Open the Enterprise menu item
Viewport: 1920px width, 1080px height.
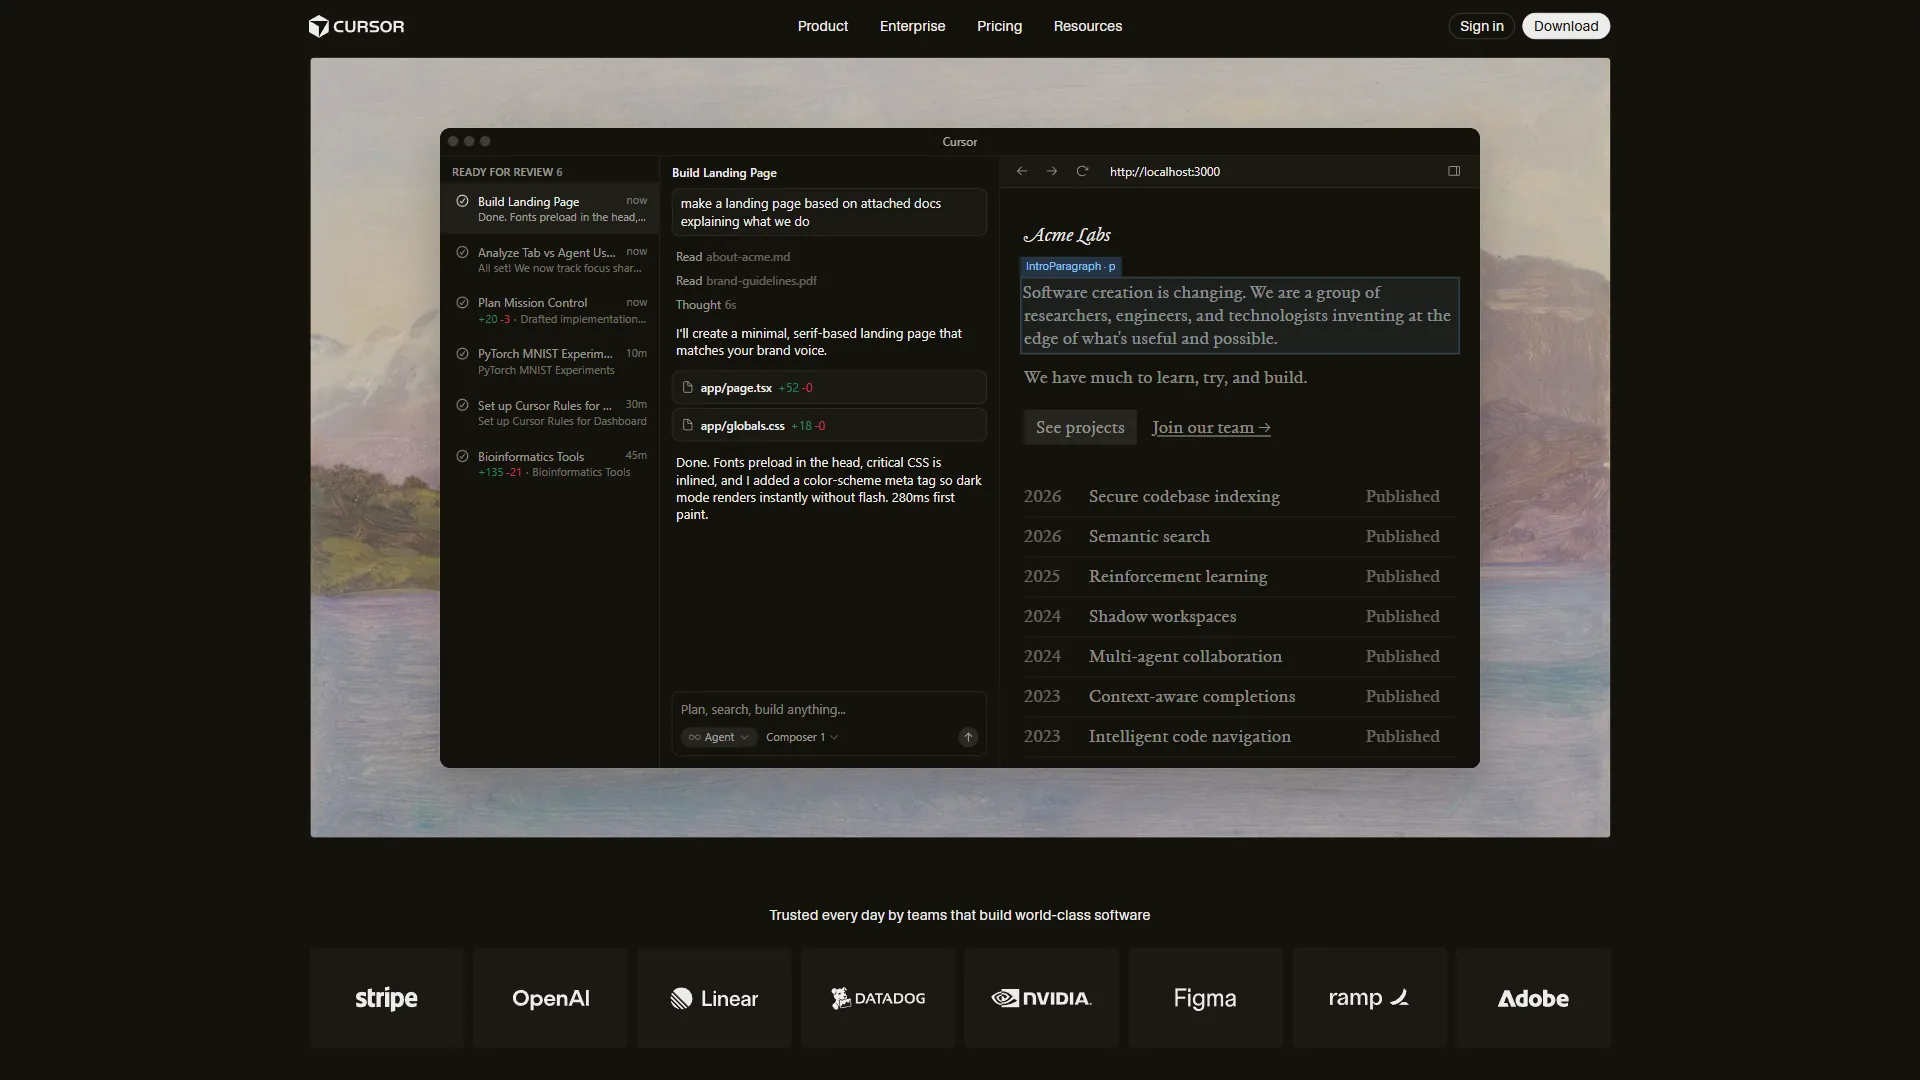[912, 26]
